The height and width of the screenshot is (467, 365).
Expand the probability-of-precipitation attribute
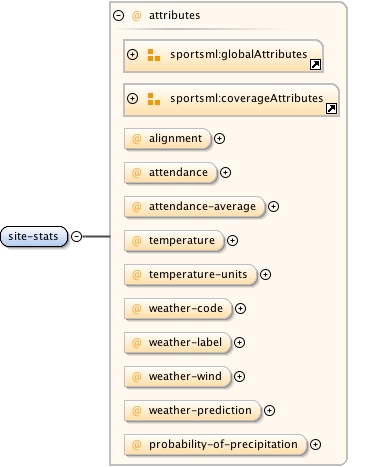point(315,444)
